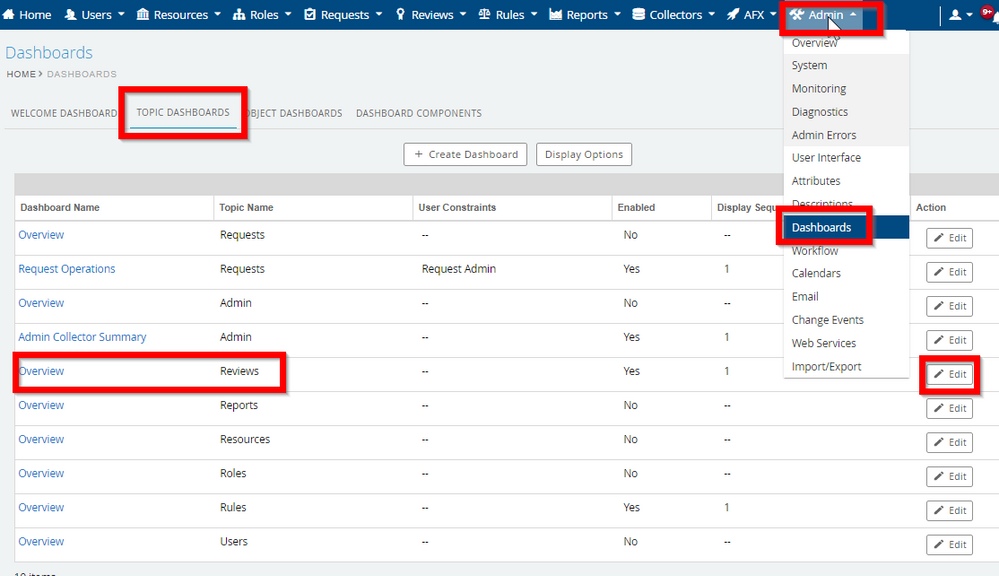Switch to the Topic Dashboards tab

pyautogui.click(x=183, y=113)
